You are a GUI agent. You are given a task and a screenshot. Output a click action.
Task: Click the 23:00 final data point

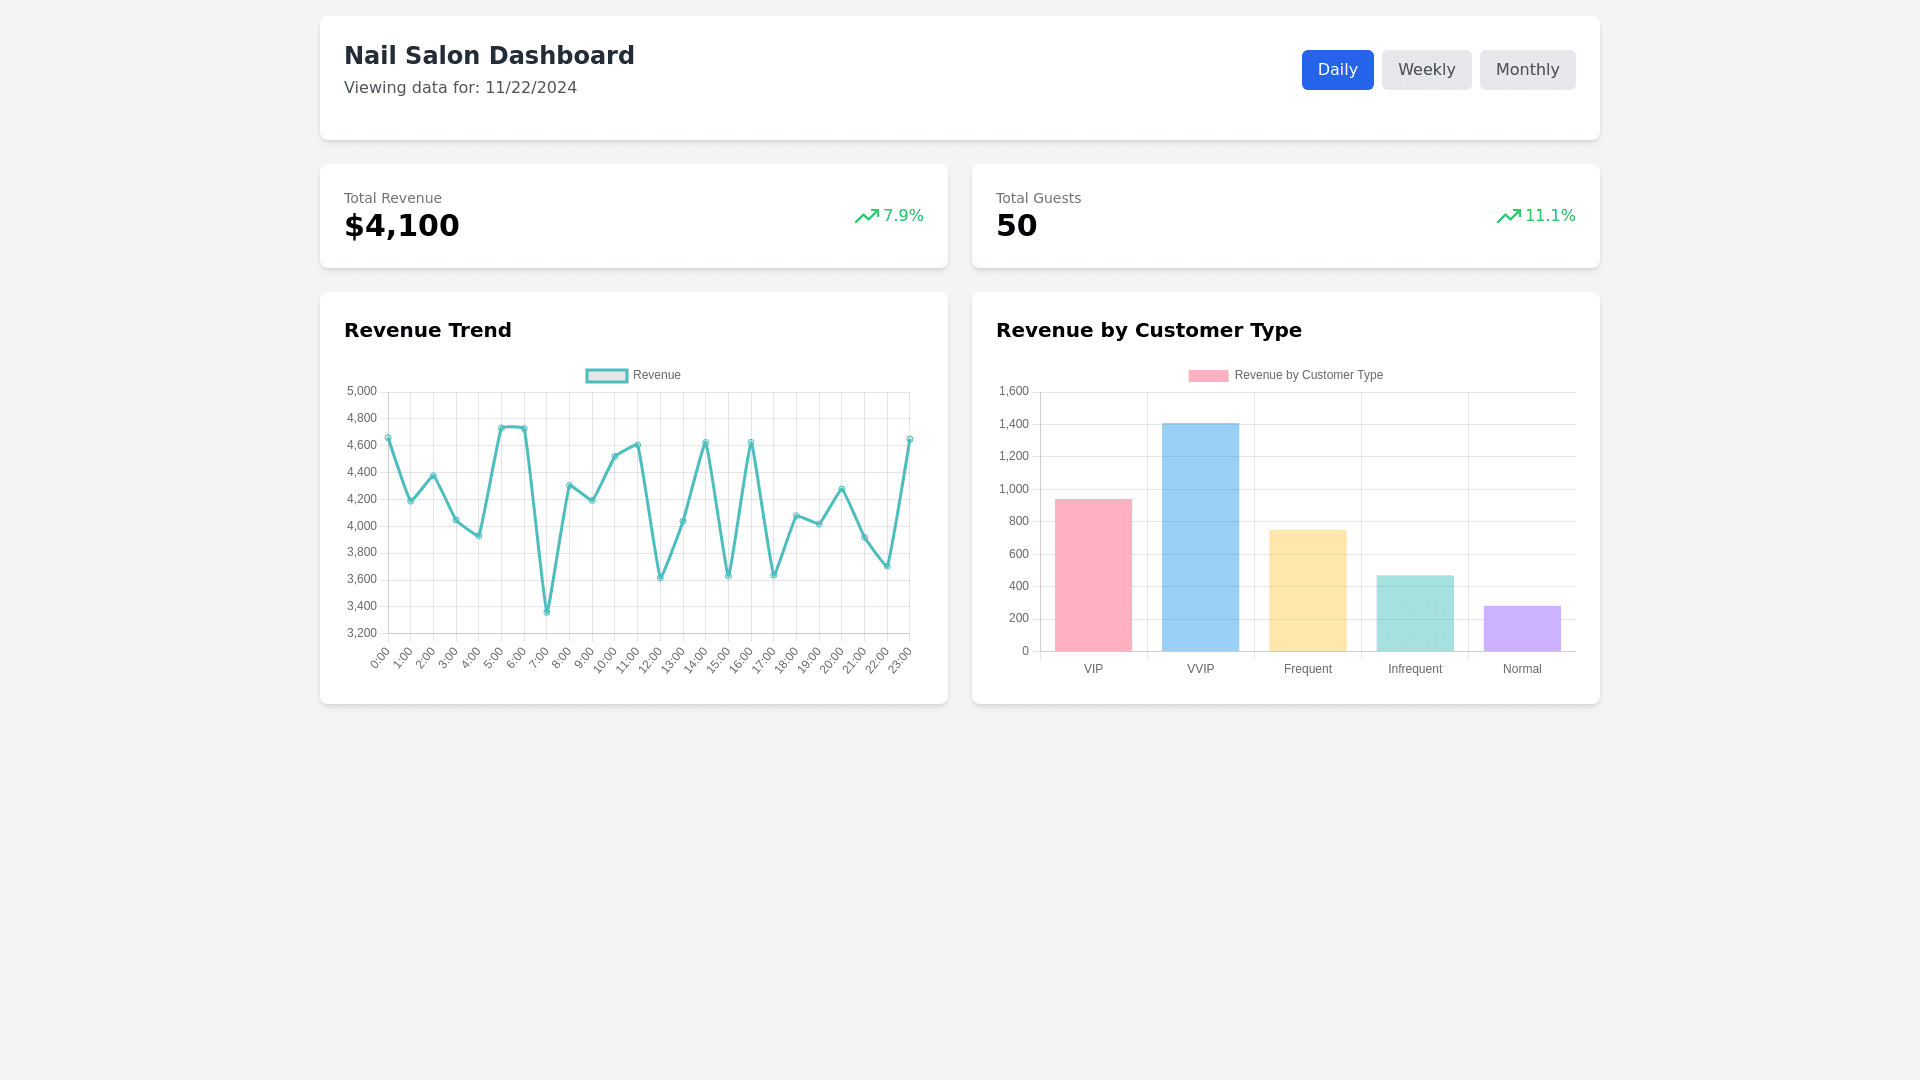909,439
